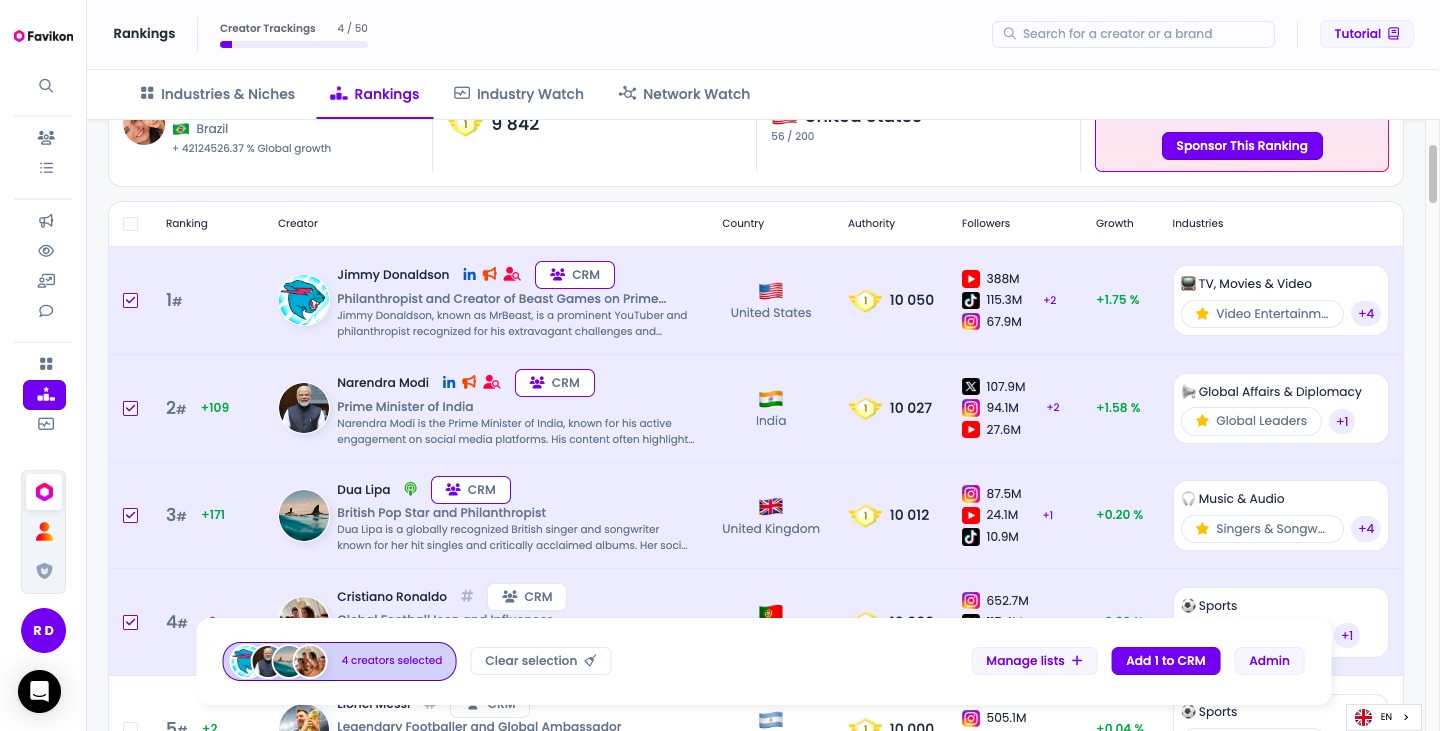Open the search icon in left sidebar
Image resolution: width=1440 pixels, height=731 pixels.
(x=46, y=86)
